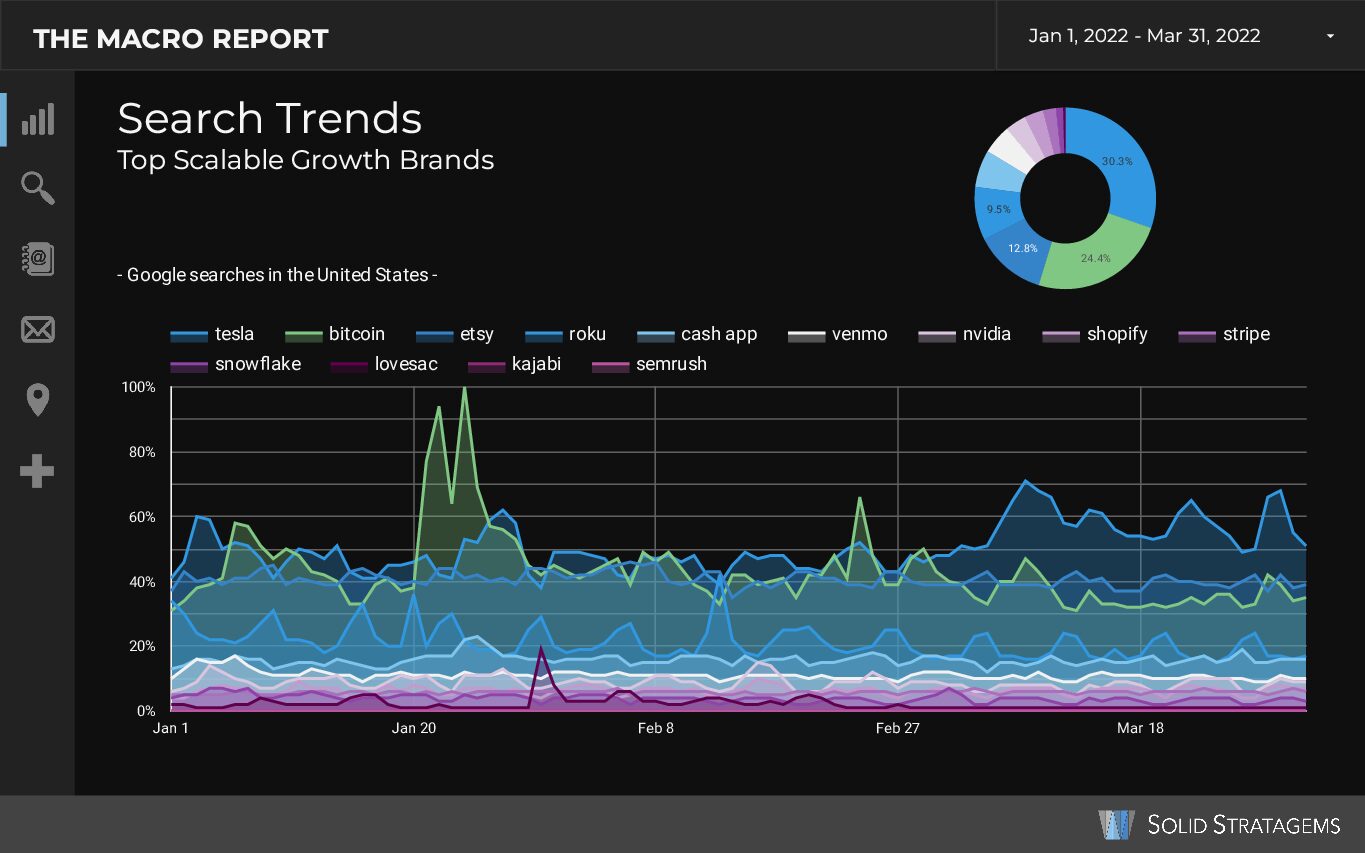Viewport: 1365px width, 853px height.
Task: Click the Search Trends heading
Action: click(x=270, y=119)
